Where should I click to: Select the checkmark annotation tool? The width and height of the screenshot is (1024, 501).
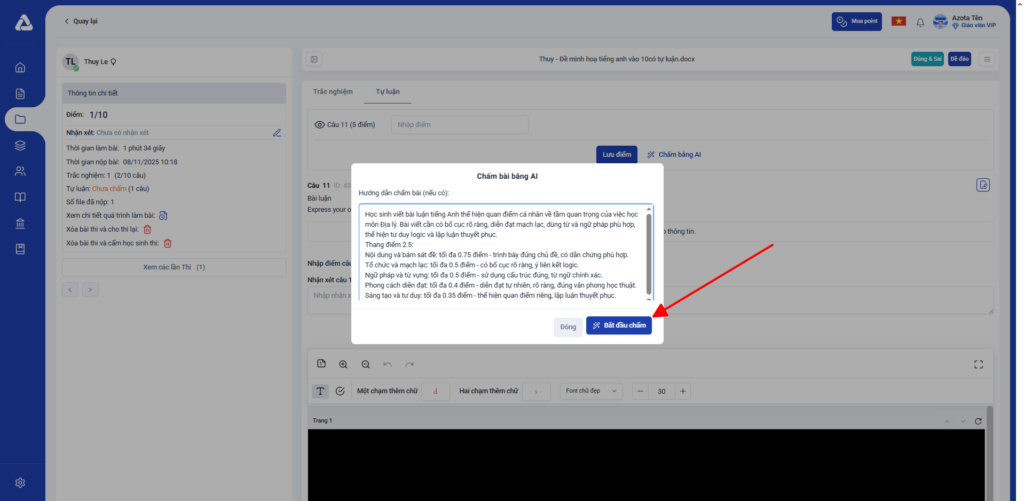coord(340,390)
